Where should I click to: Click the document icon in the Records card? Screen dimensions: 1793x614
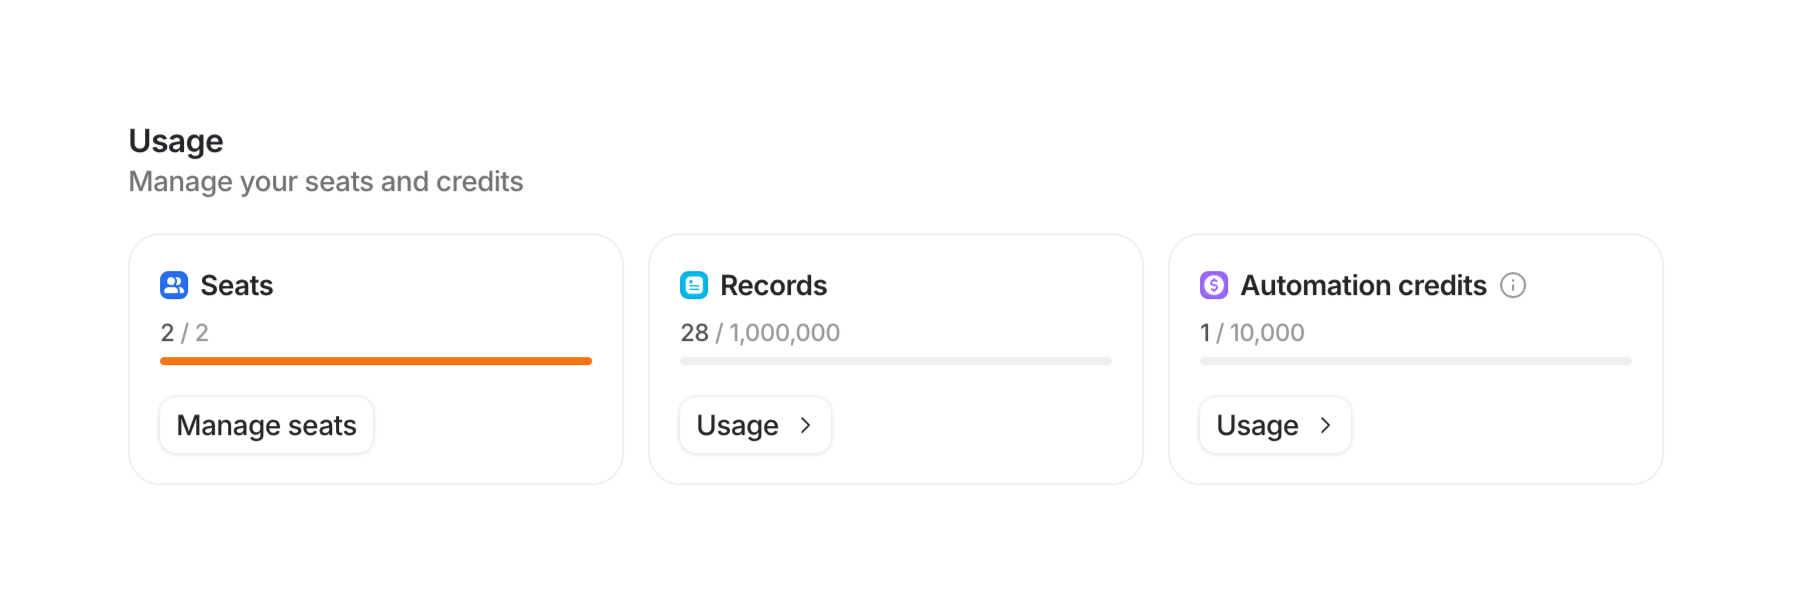tap(694, 285)
